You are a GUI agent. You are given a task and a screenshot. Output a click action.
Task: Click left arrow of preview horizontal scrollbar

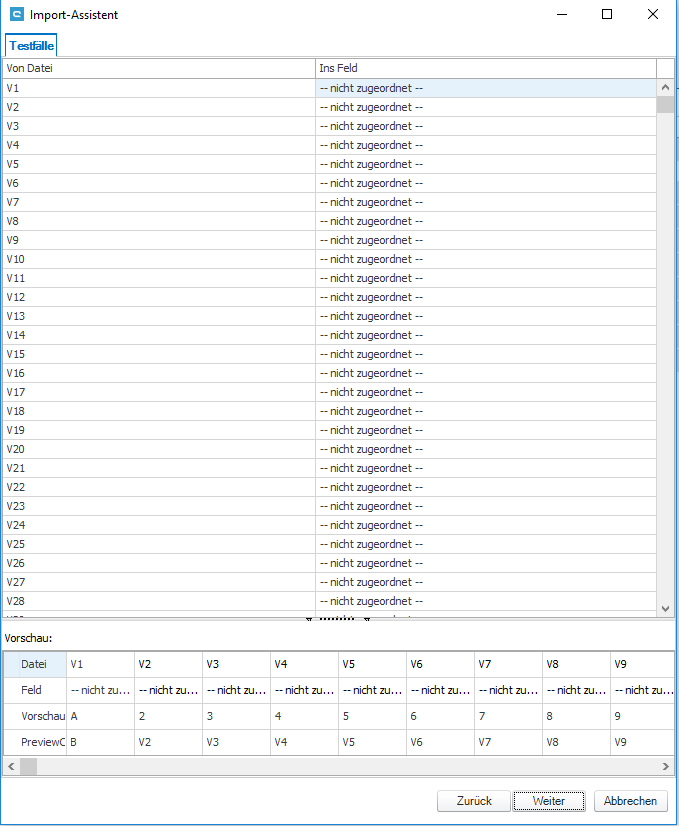[11, 766]
